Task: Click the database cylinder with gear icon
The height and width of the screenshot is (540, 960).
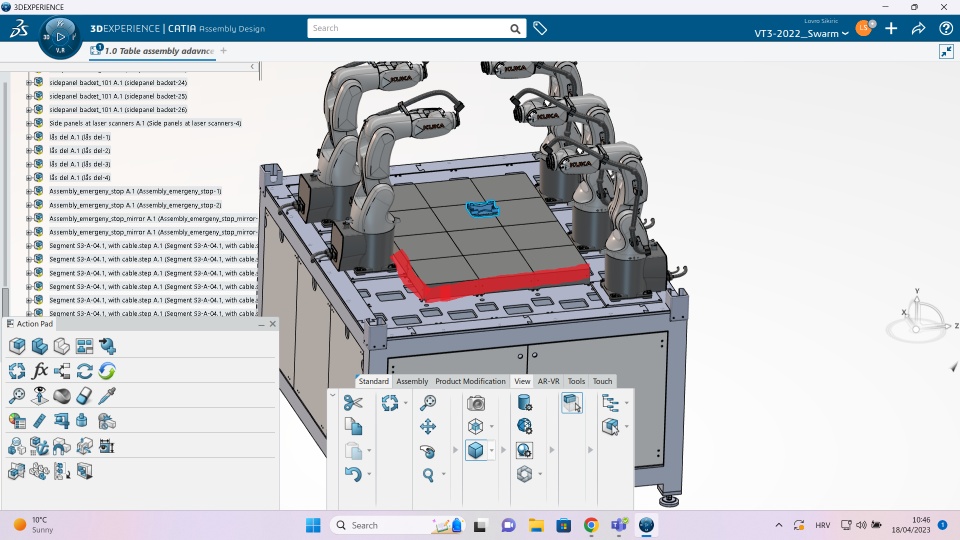Action: point(524,403)
